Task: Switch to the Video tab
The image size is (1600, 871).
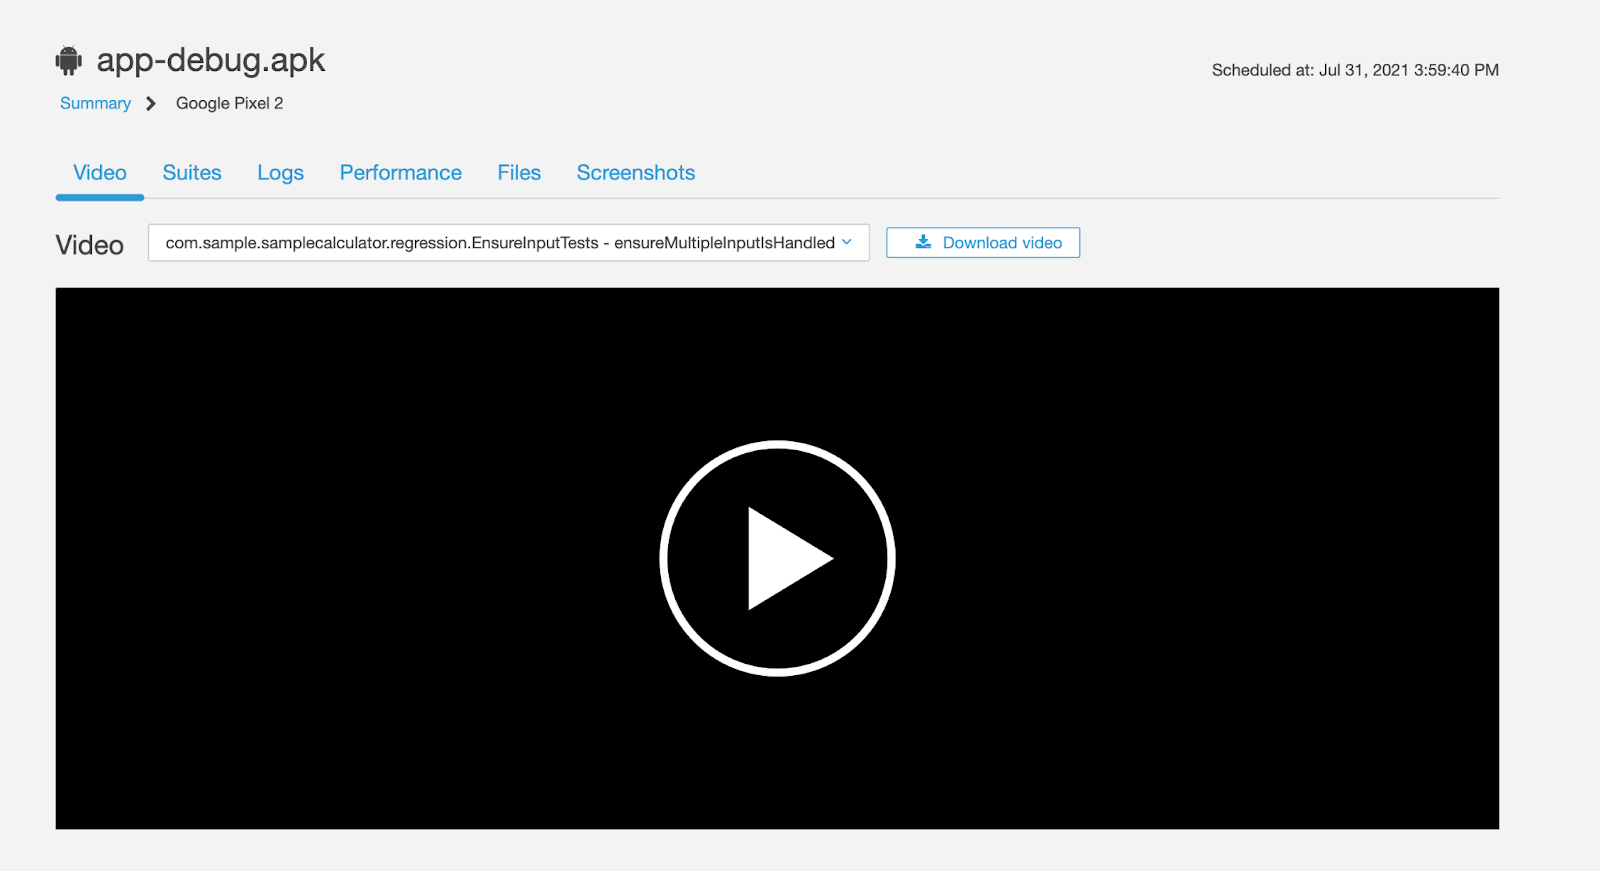Action: click(x=100, y=173)
